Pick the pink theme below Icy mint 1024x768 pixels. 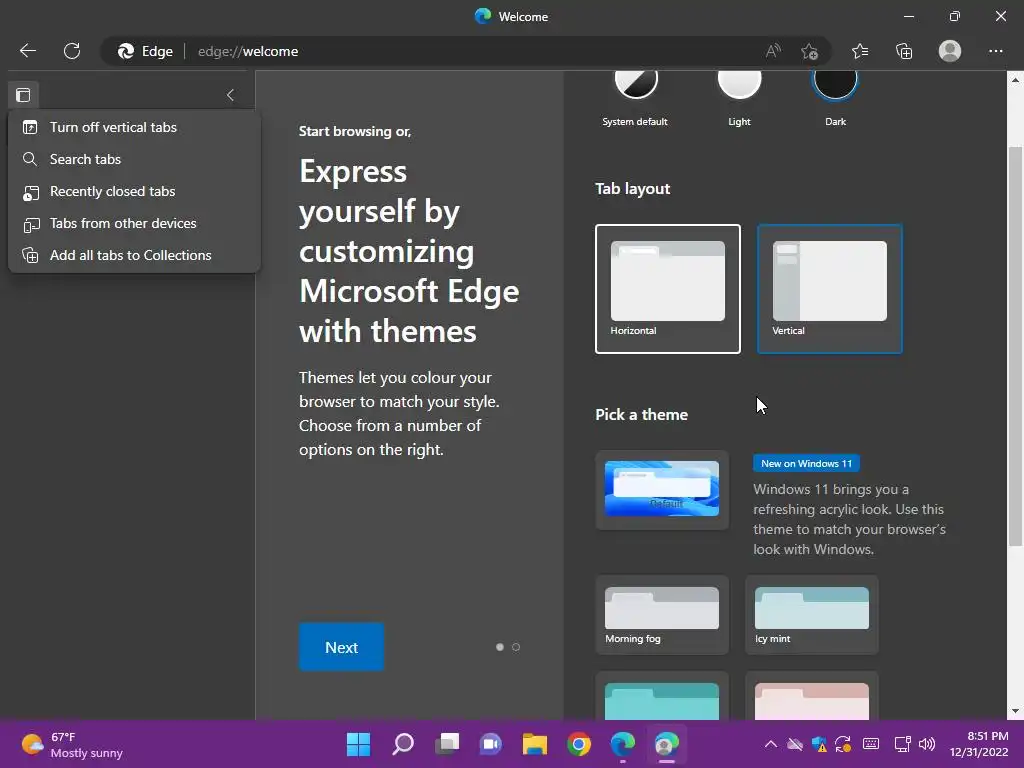click(x=812, y=697)
